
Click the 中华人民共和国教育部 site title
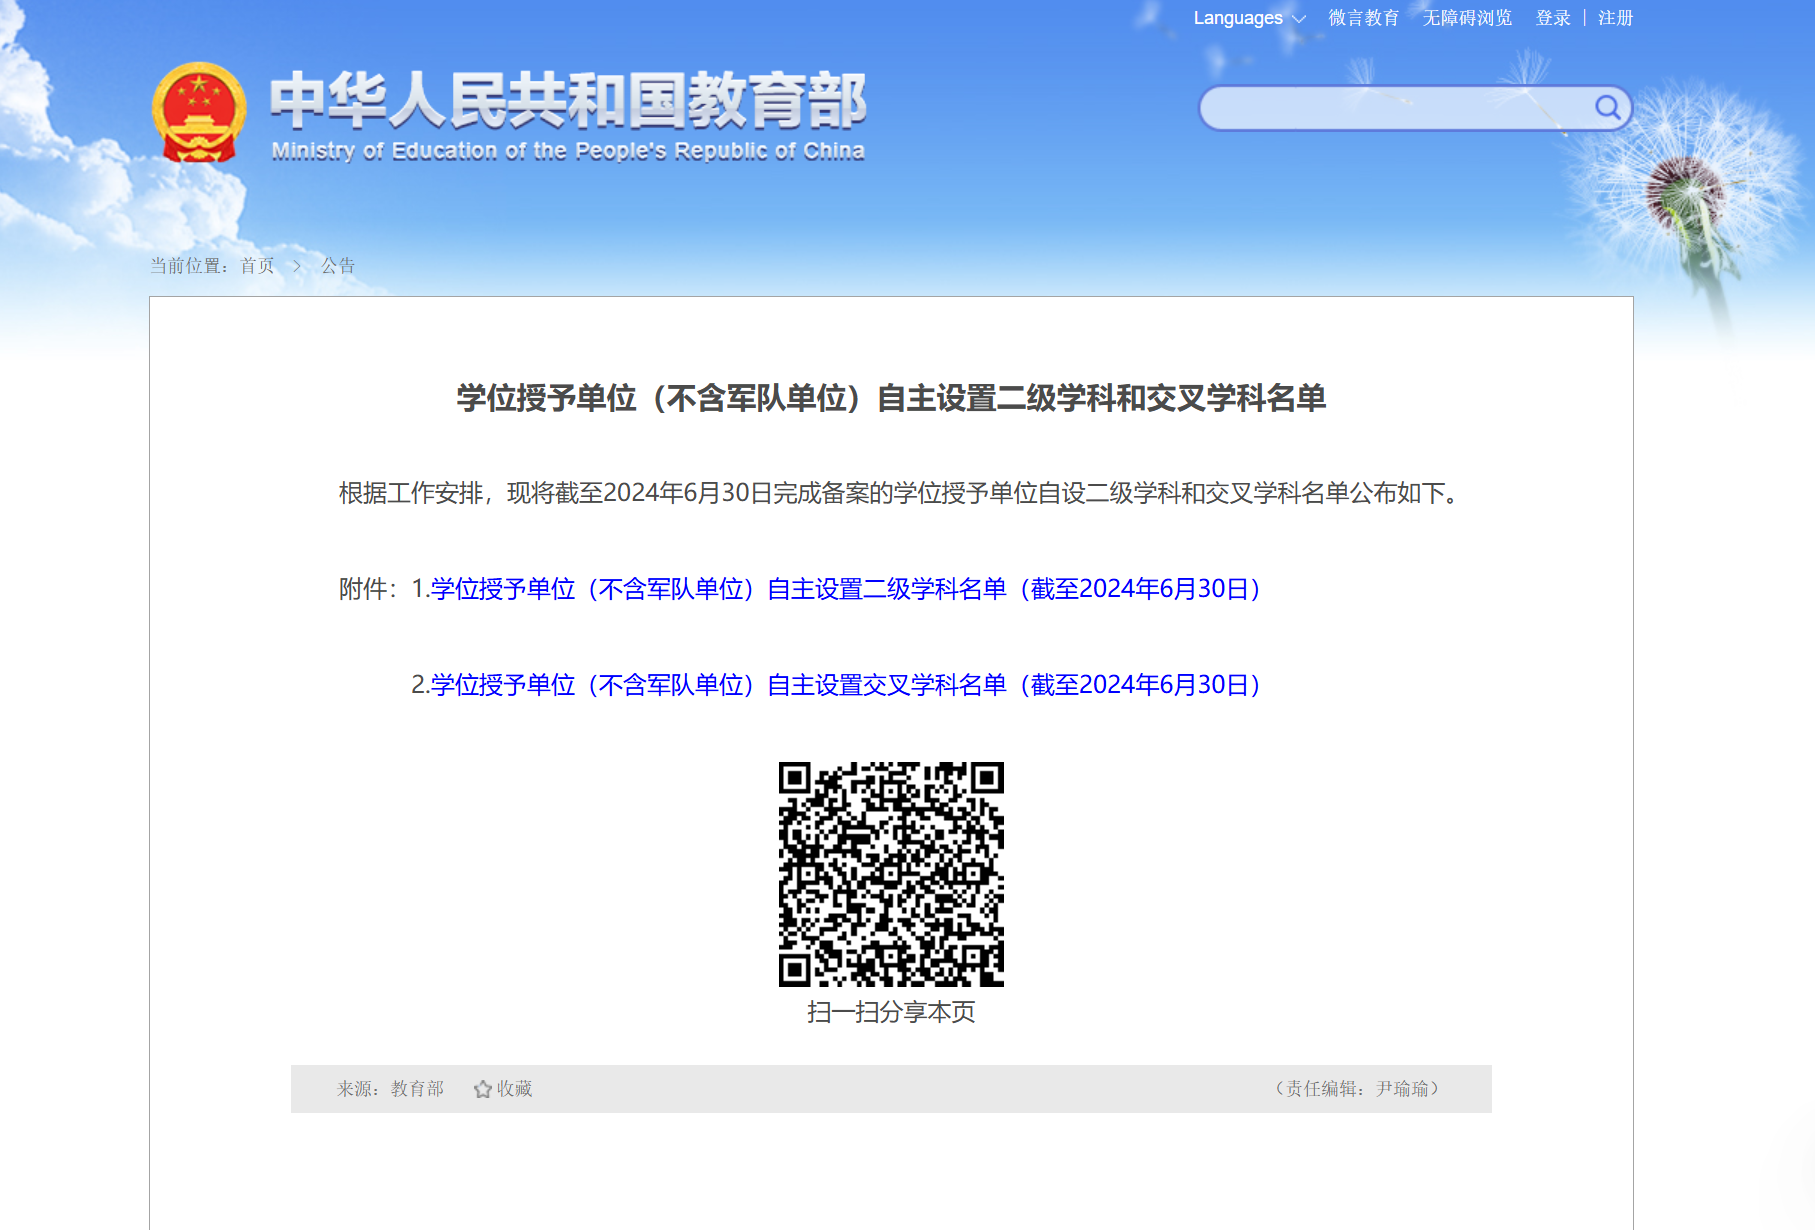point(567,101)
